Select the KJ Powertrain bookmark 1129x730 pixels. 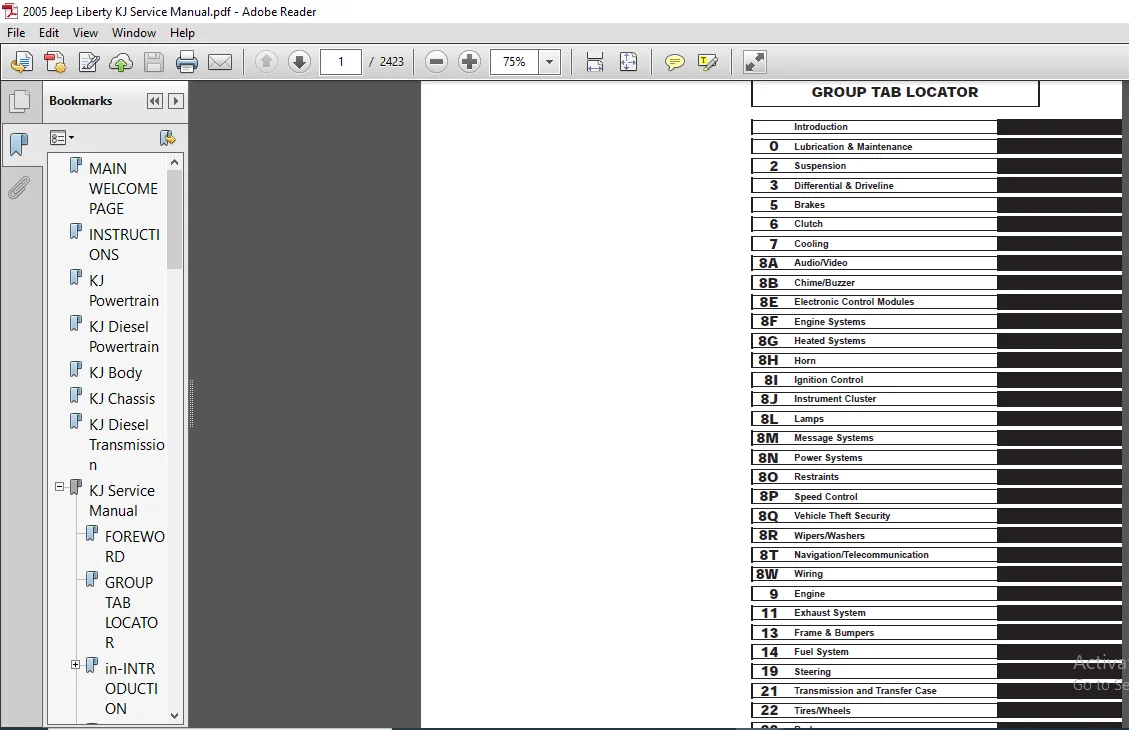click(x=124, y=291)
